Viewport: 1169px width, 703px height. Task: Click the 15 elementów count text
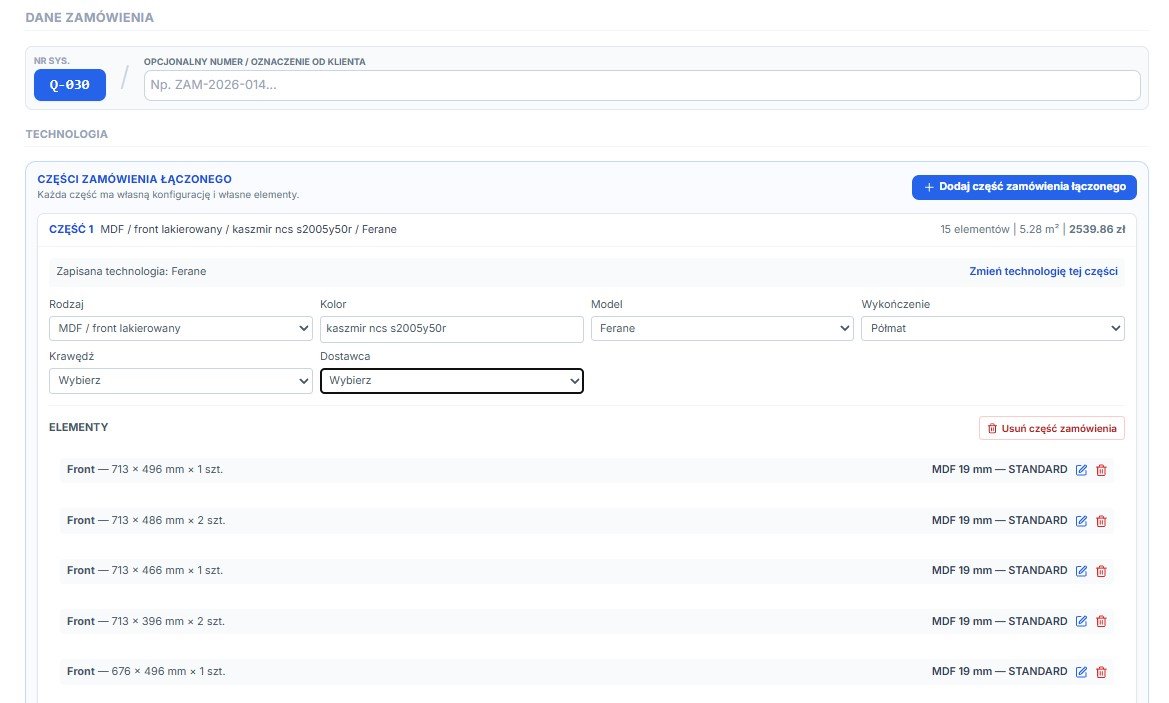coord(974,230)
